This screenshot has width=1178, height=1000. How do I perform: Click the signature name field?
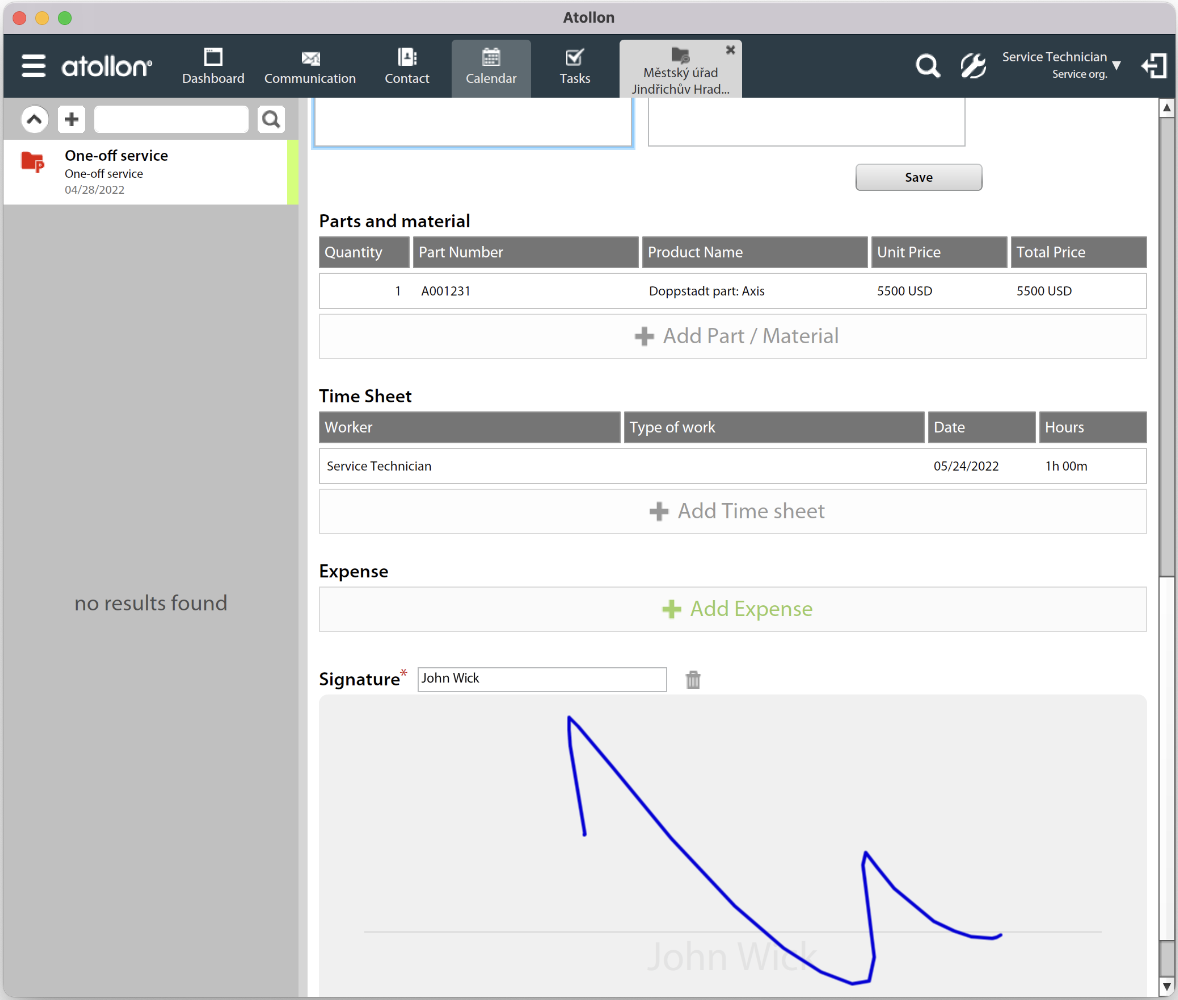click(541, 679)
